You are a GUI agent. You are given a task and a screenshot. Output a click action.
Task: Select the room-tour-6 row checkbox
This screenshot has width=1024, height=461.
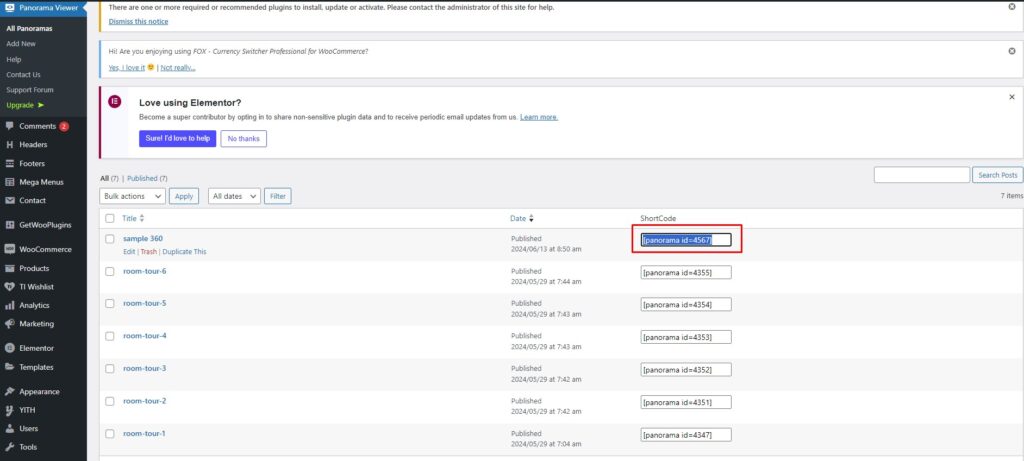(x=110, y=271)
